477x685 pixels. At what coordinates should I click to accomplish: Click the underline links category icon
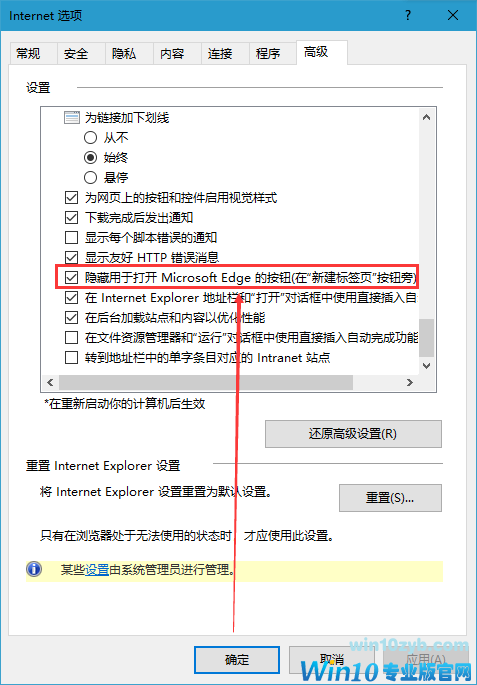(72, 118)
